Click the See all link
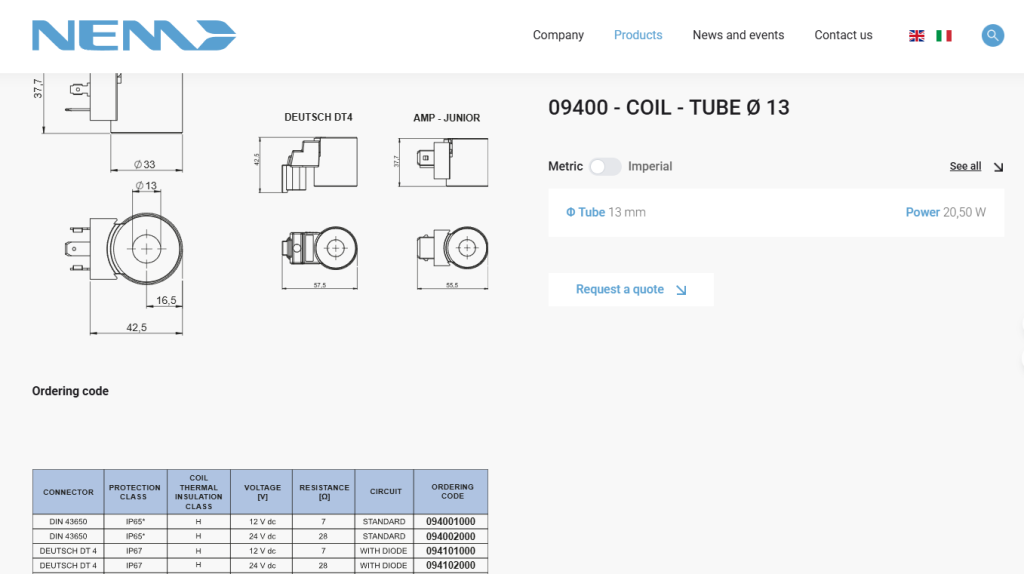 pyautogui.click(x=965, y=167)
